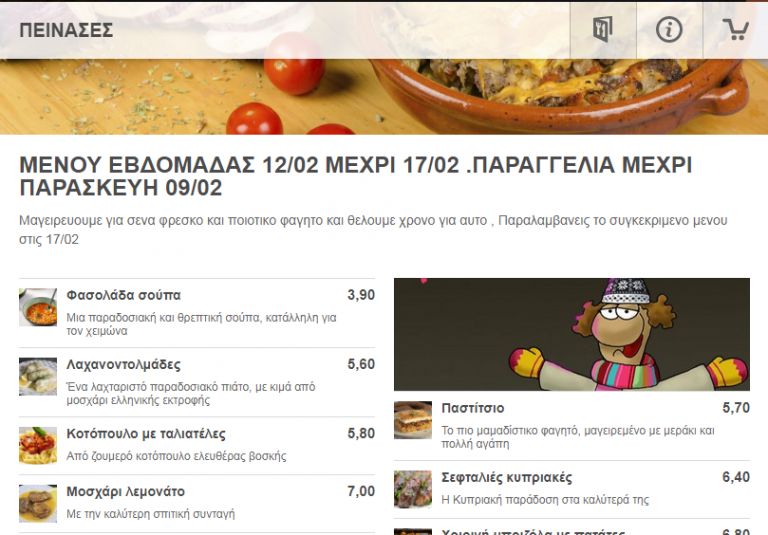Select the Παστίτσιο thumbnail image

[x=413, y=420]
